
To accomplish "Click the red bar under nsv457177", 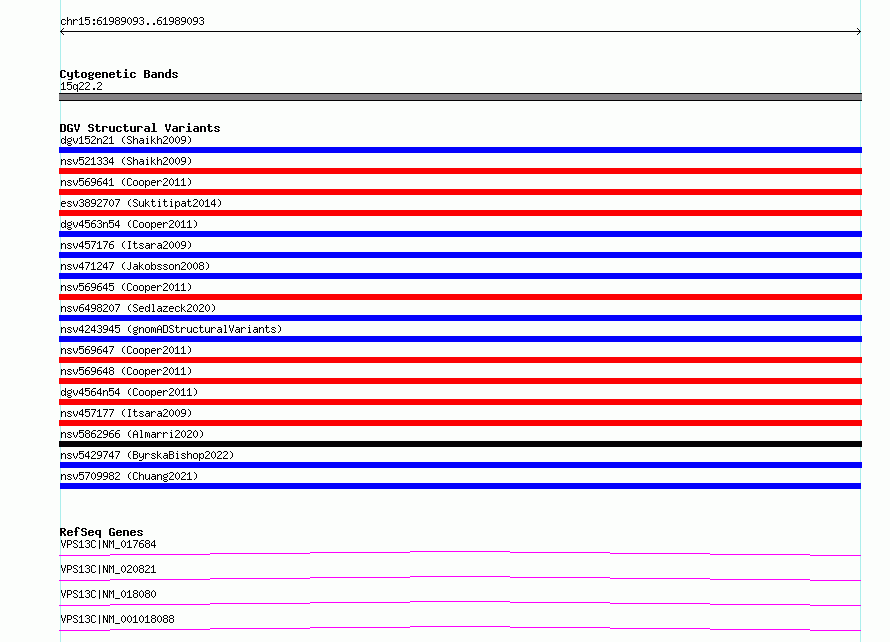I will click(460, 423).
